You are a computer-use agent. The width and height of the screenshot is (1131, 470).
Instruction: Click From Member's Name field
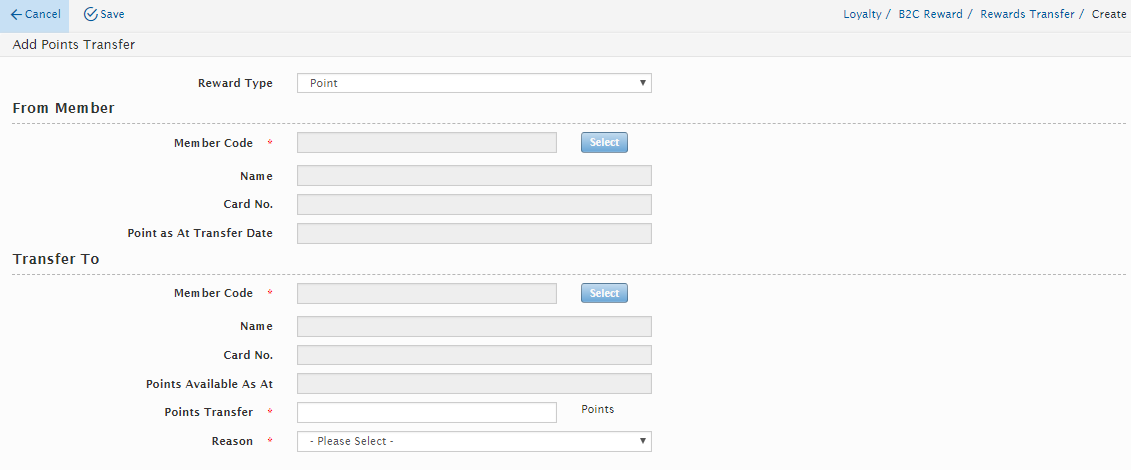(474, 176)
